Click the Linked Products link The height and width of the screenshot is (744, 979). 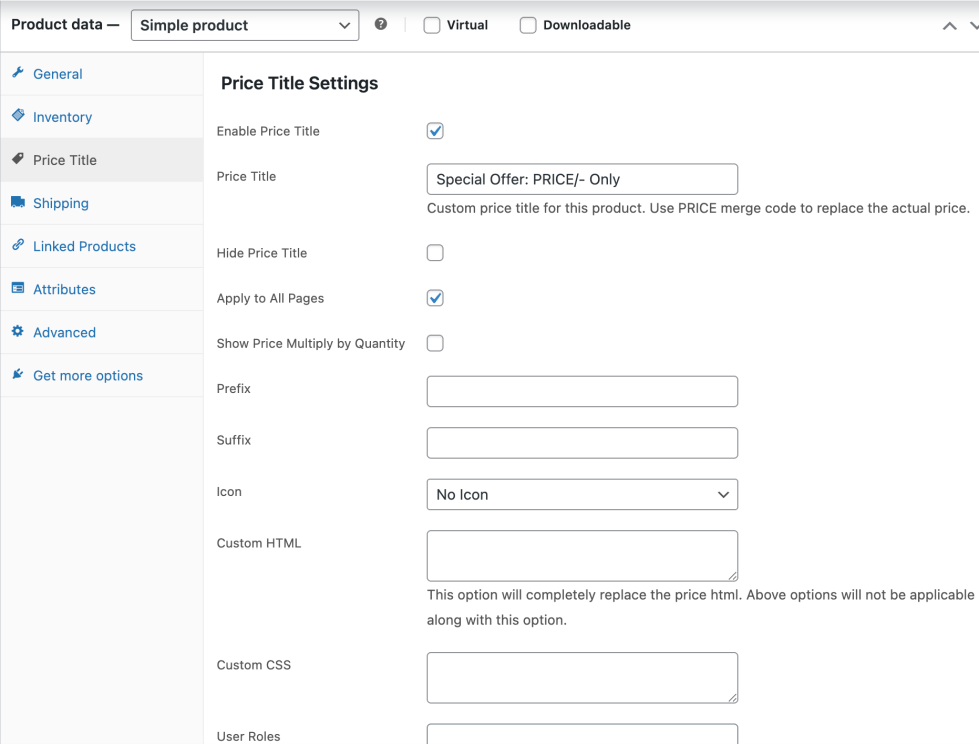(85, 246)
